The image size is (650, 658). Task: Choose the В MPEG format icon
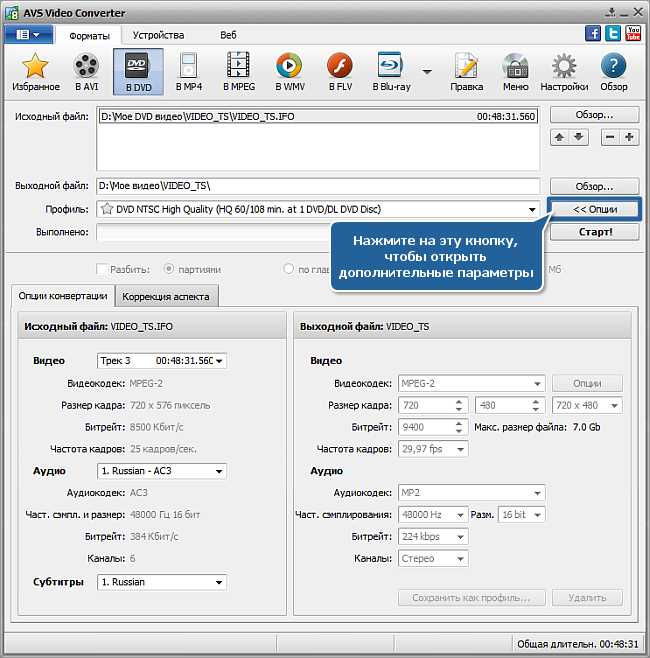(239, 71)
